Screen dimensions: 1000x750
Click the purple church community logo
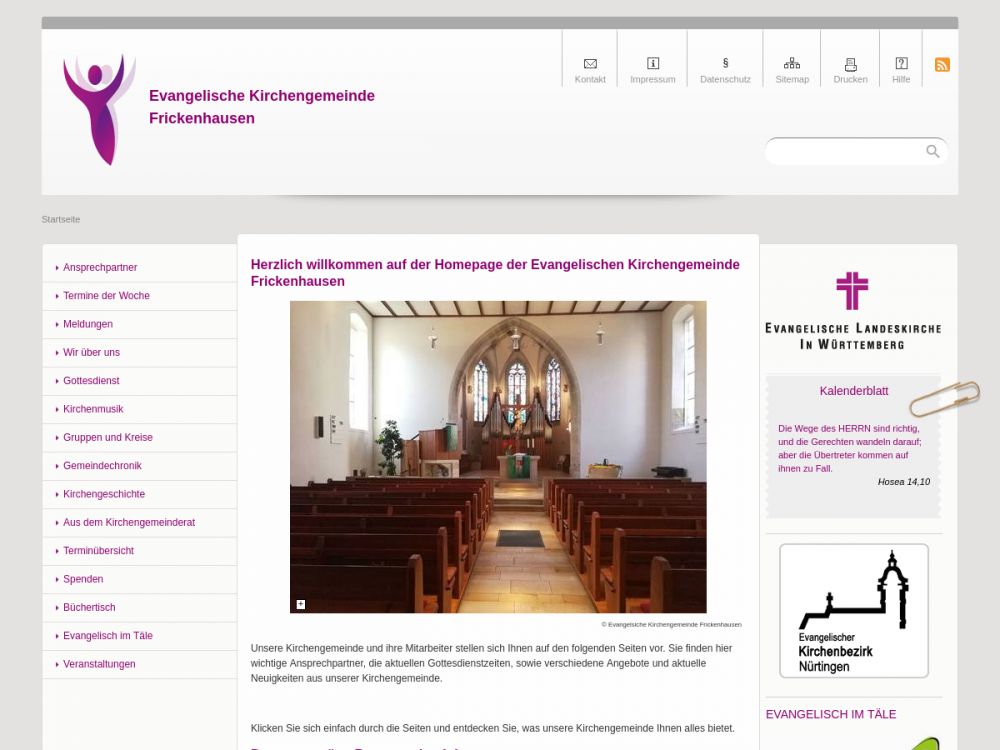coord(99,109)
